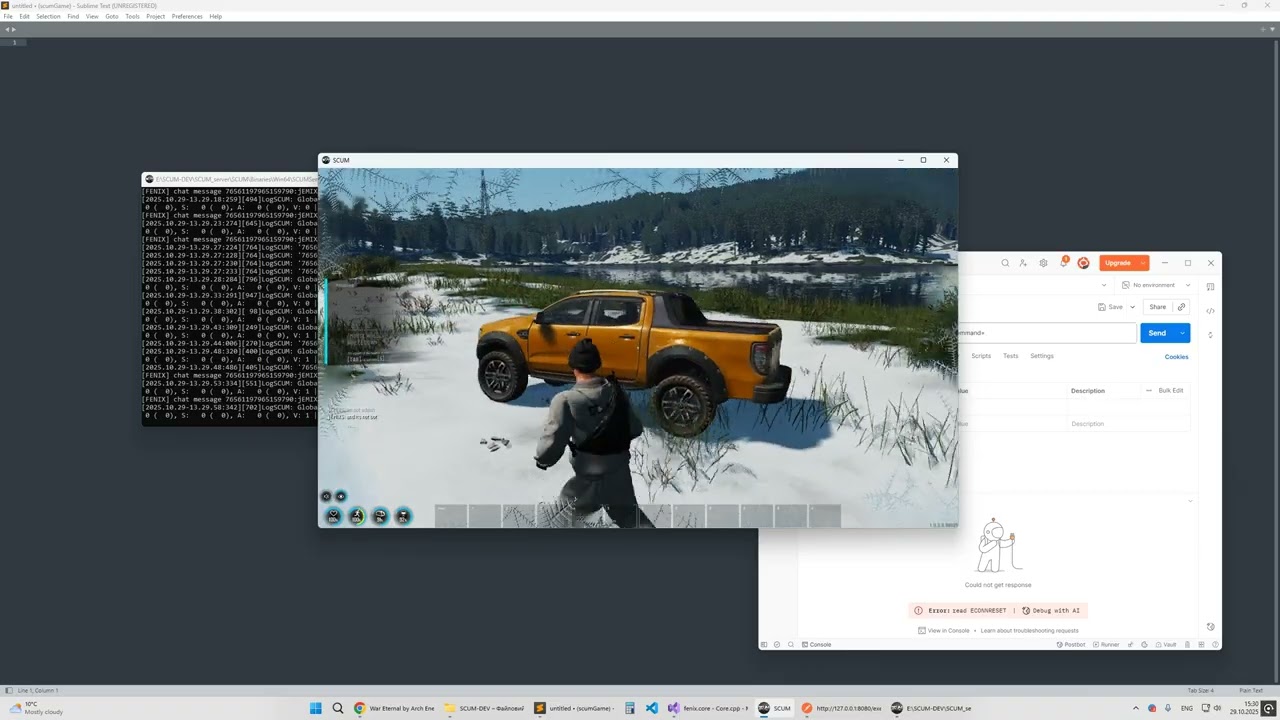Click Debug with AI

pos(1051,610)
